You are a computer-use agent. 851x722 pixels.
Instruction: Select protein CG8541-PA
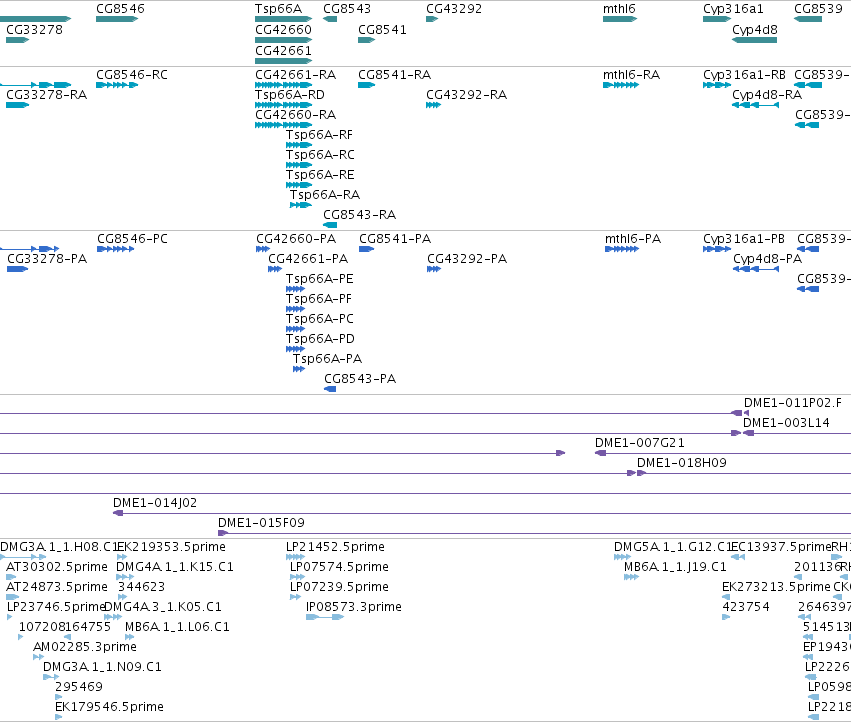pos(366,249)
